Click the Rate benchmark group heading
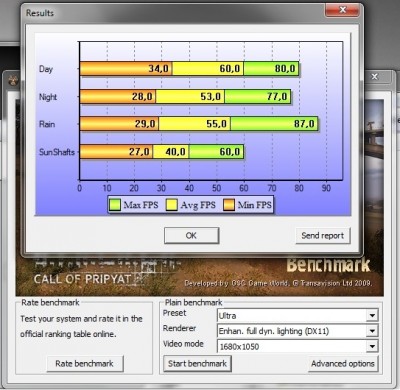This screenshot has height=390, width=400. [50, 302]
